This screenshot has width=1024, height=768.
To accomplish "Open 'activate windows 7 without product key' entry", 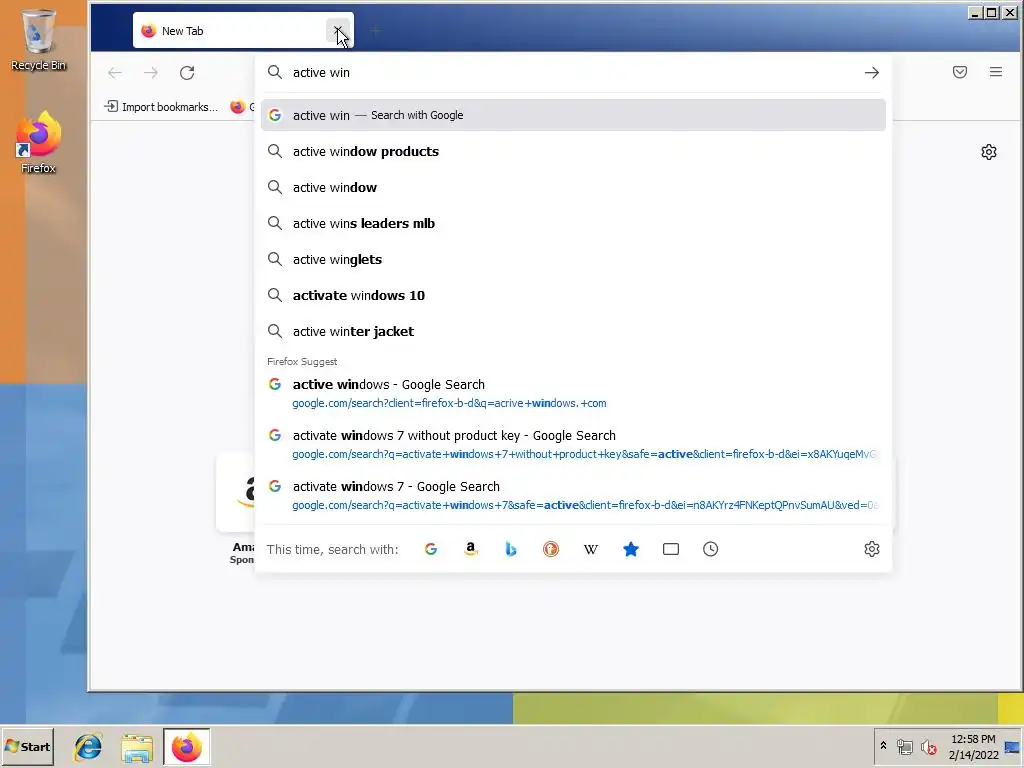I will click(x=573, y=444).
